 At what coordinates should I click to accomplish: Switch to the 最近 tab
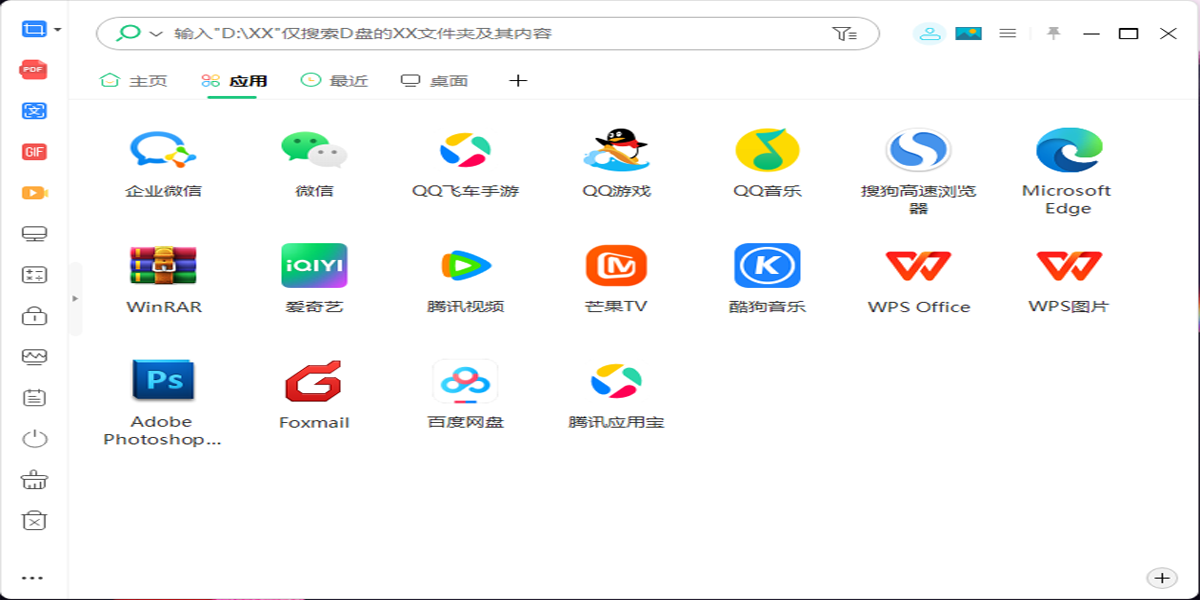pos(335,81)
